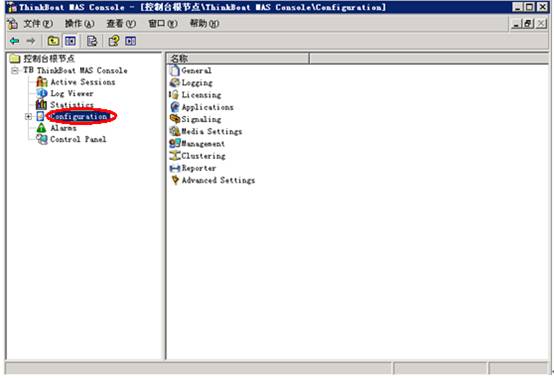Select Control Panel in the tree
The width and height of the screenshot is (554, 379).
click(78, 139)
